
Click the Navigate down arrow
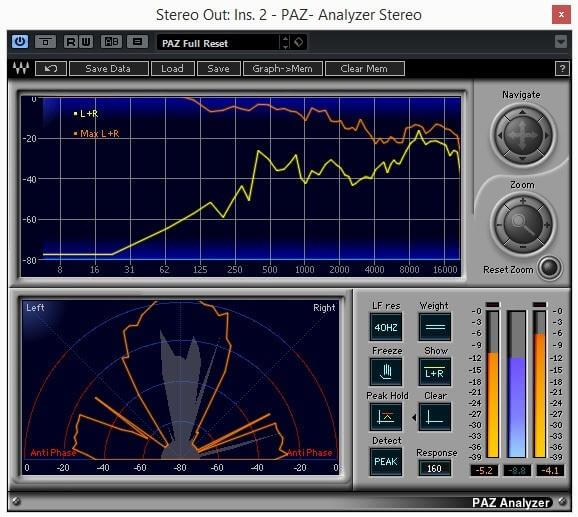tap(522, 158)
